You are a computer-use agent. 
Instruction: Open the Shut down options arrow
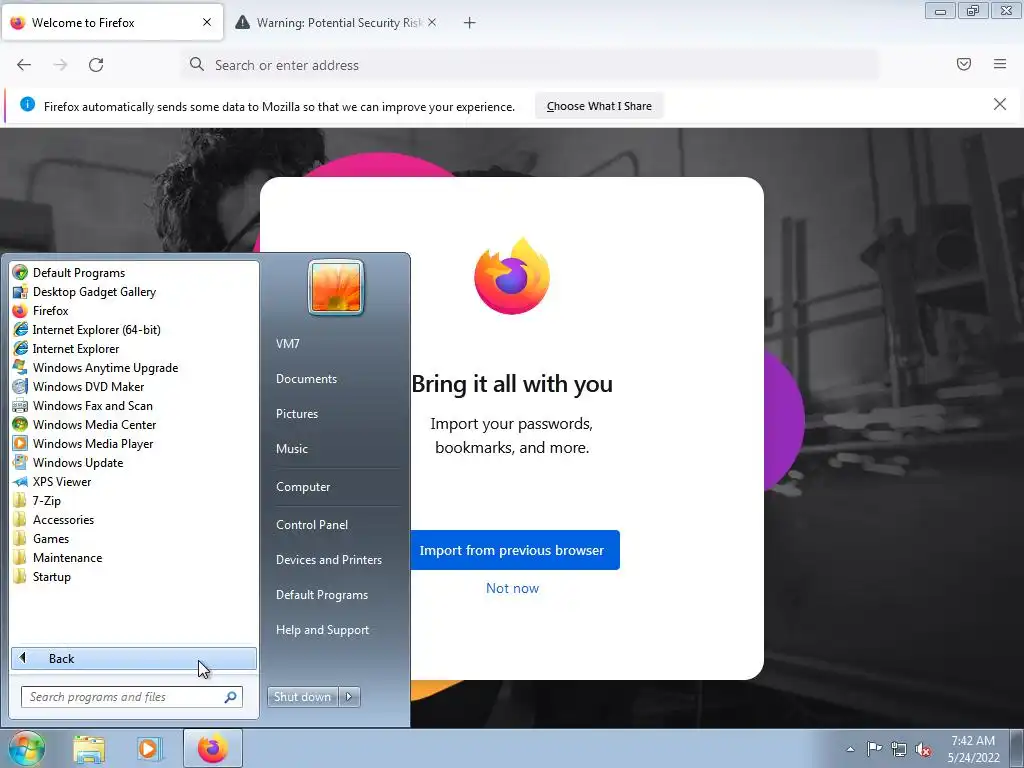pyautogui.click(x=349, y=697)
